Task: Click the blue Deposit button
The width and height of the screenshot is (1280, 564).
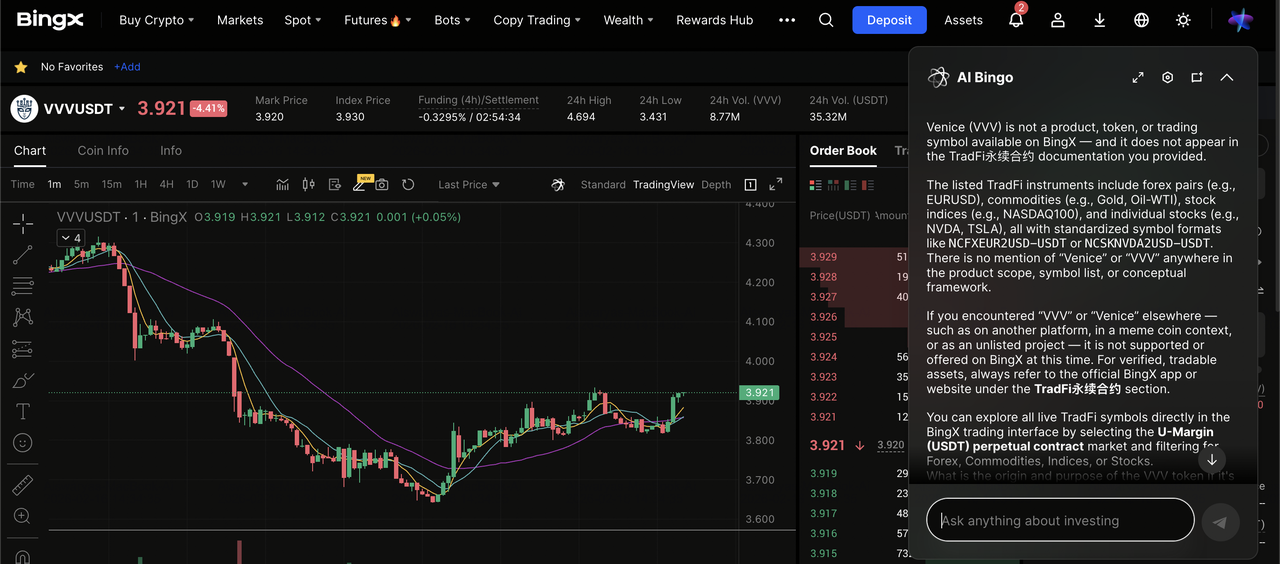Action: coord(889,20)
